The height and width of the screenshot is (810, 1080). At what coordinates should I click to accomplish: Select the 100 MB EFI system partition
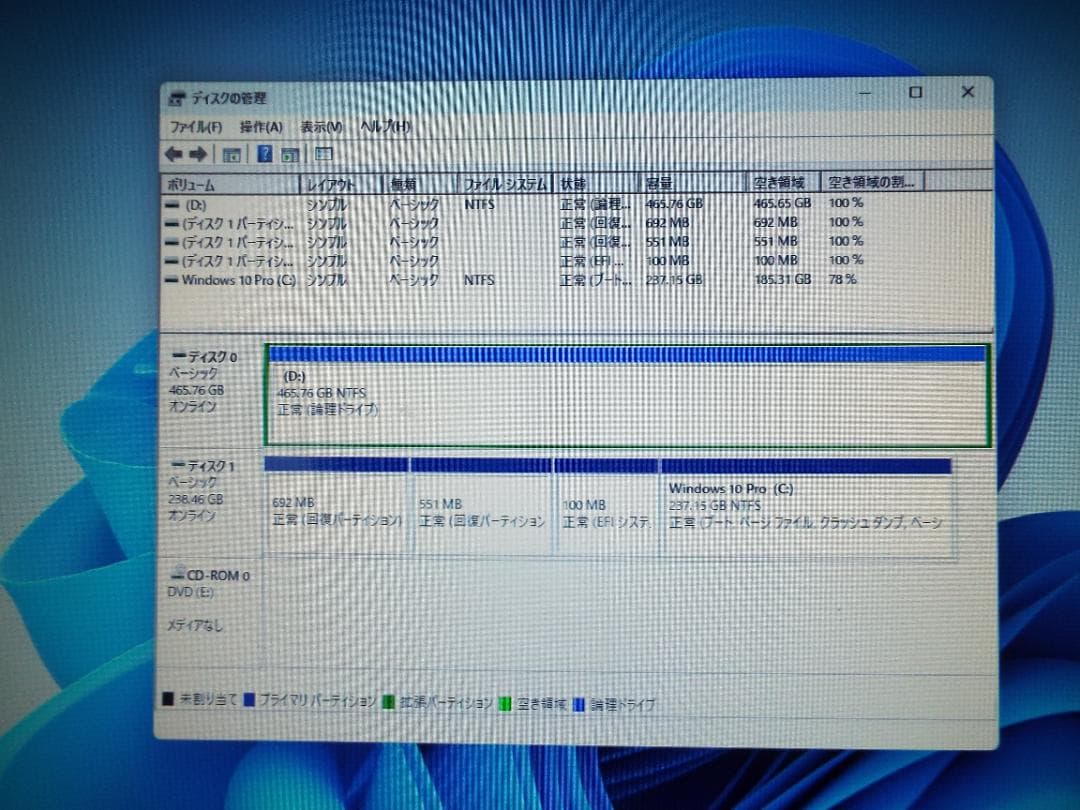click(x=605, y=505)
